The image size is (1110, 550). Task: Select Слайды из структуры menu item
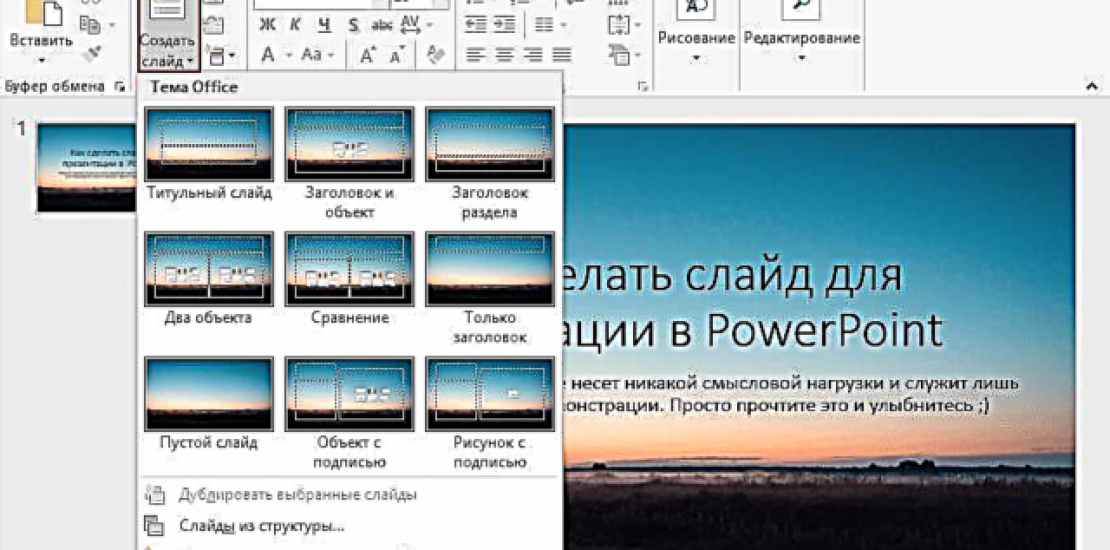tap(260, 525)
